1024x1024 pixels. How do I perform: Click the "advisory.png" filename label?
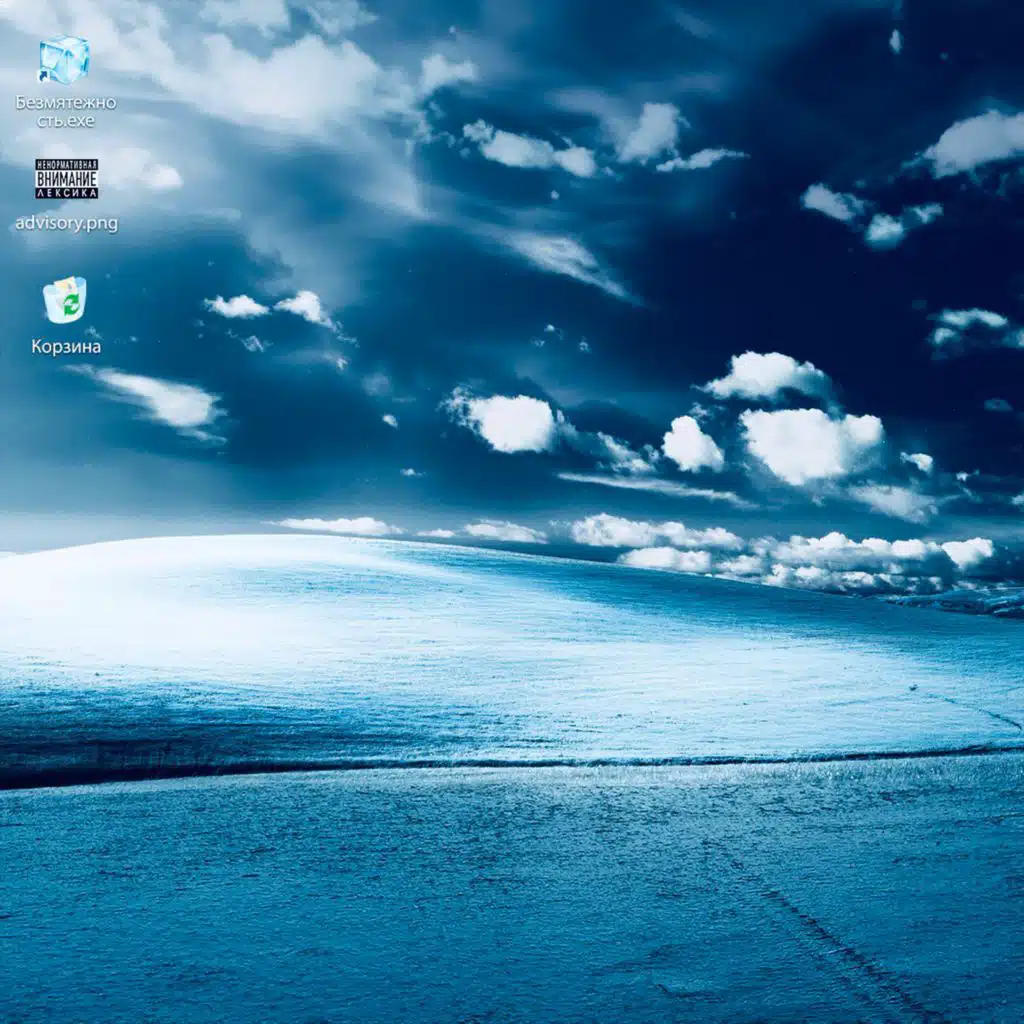(66, 223)
